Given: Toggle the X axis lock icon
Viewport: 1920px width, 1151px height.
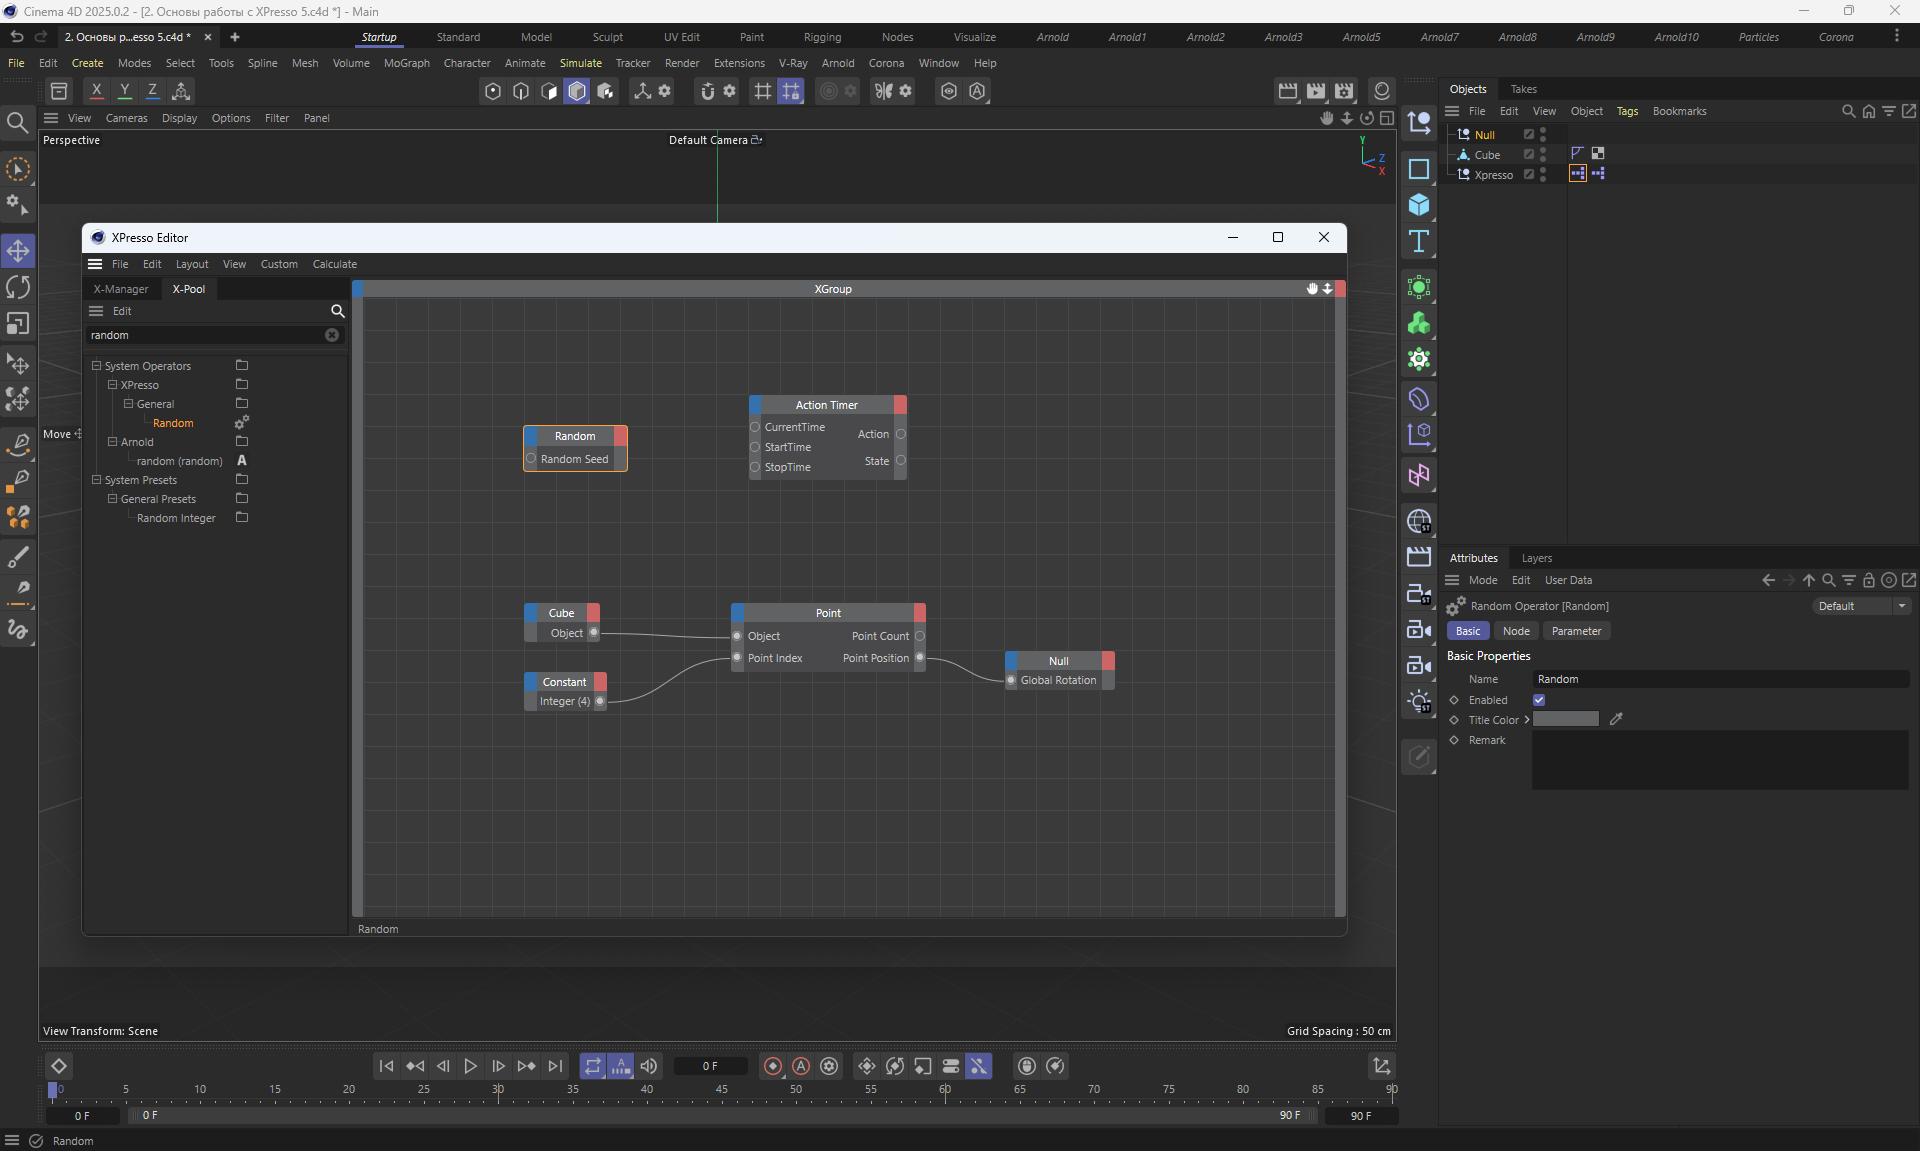Looking at the screenshot, I should (x=96, y=90).
